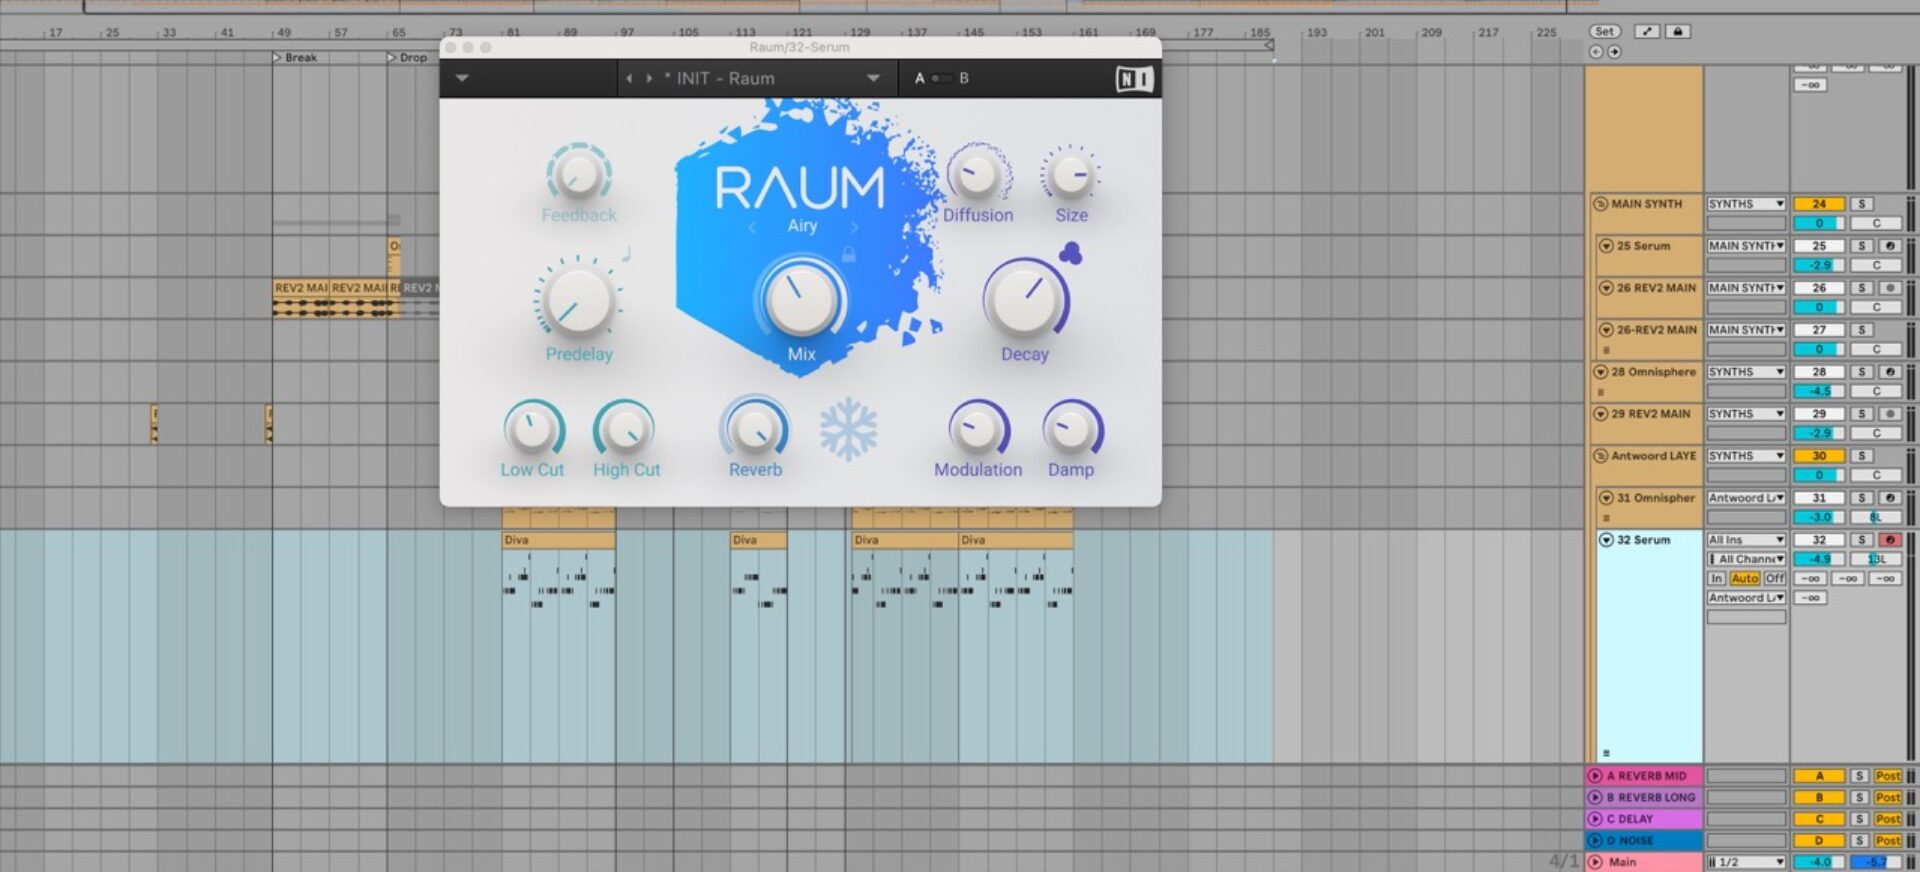Set 32 Serum monitoring to Auto
1920x872 pixels.
(1744, 578)
